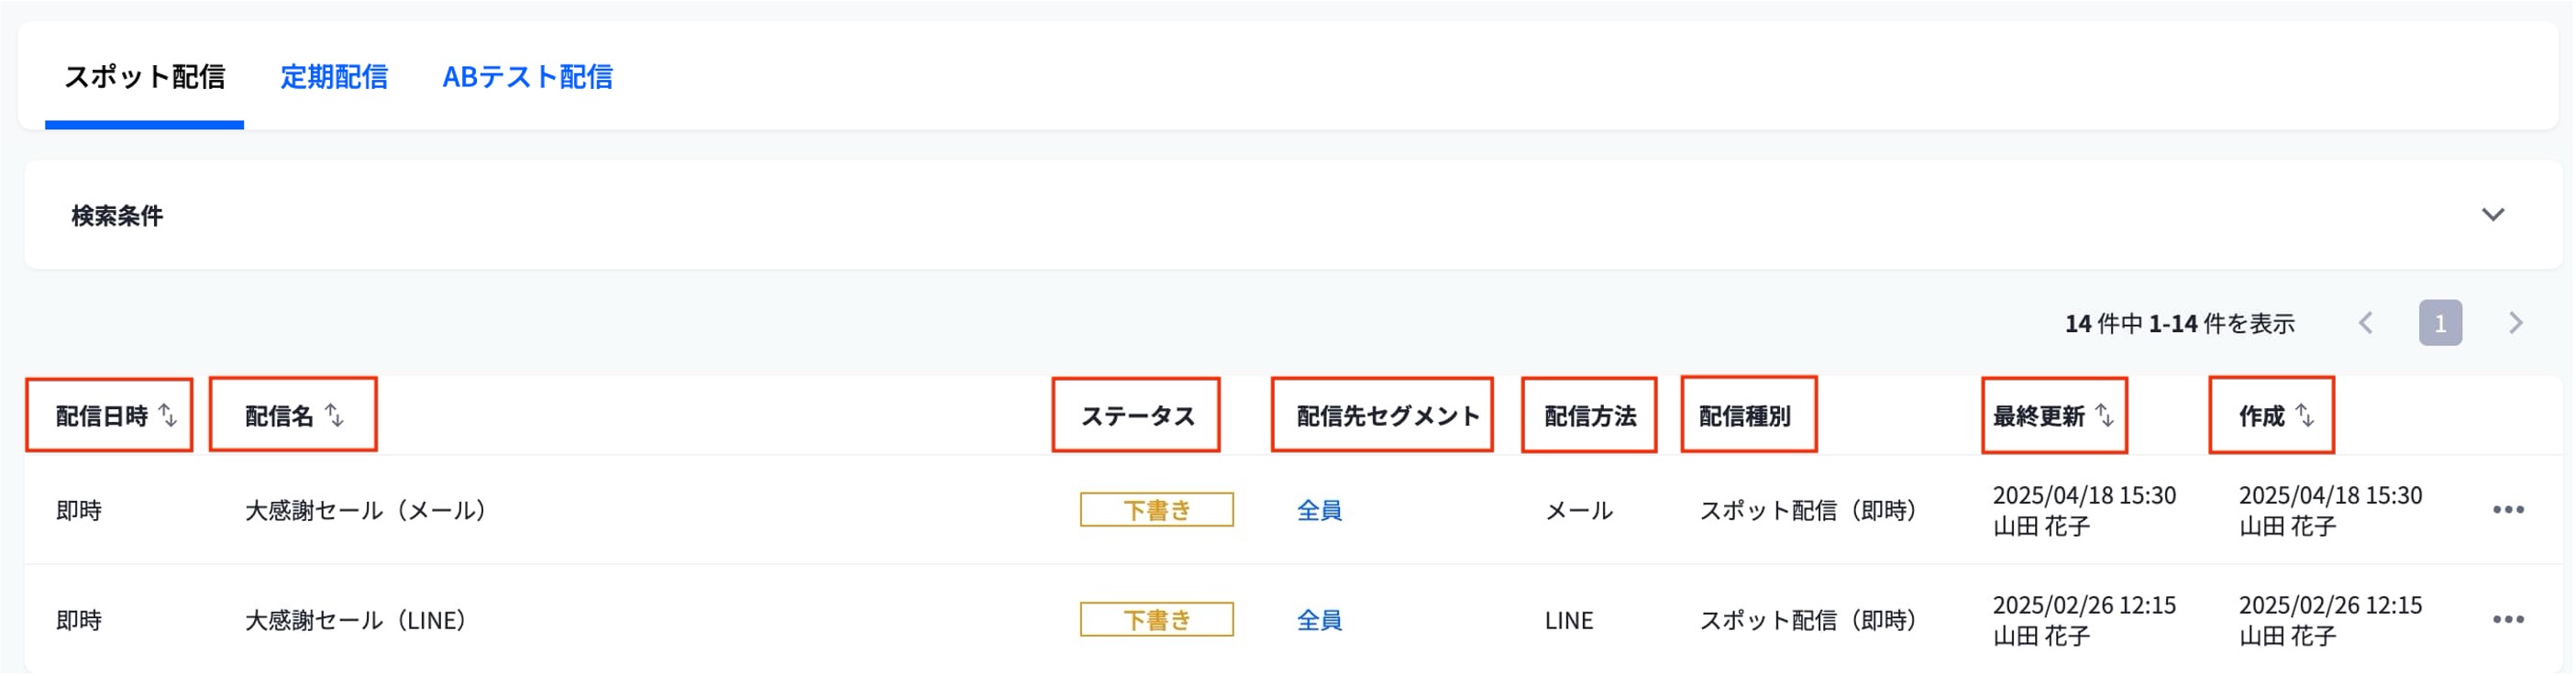Sort the list by 最終更新
The width and height of the screenshot is (2576, 676).
pos(2104,415)
